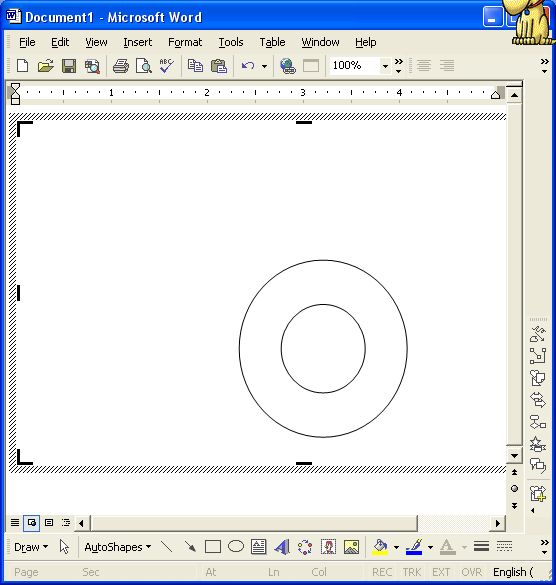Open the Print Preview tool
The height and width of the screenshot is (585, 556).
click(x=144, y=66)
